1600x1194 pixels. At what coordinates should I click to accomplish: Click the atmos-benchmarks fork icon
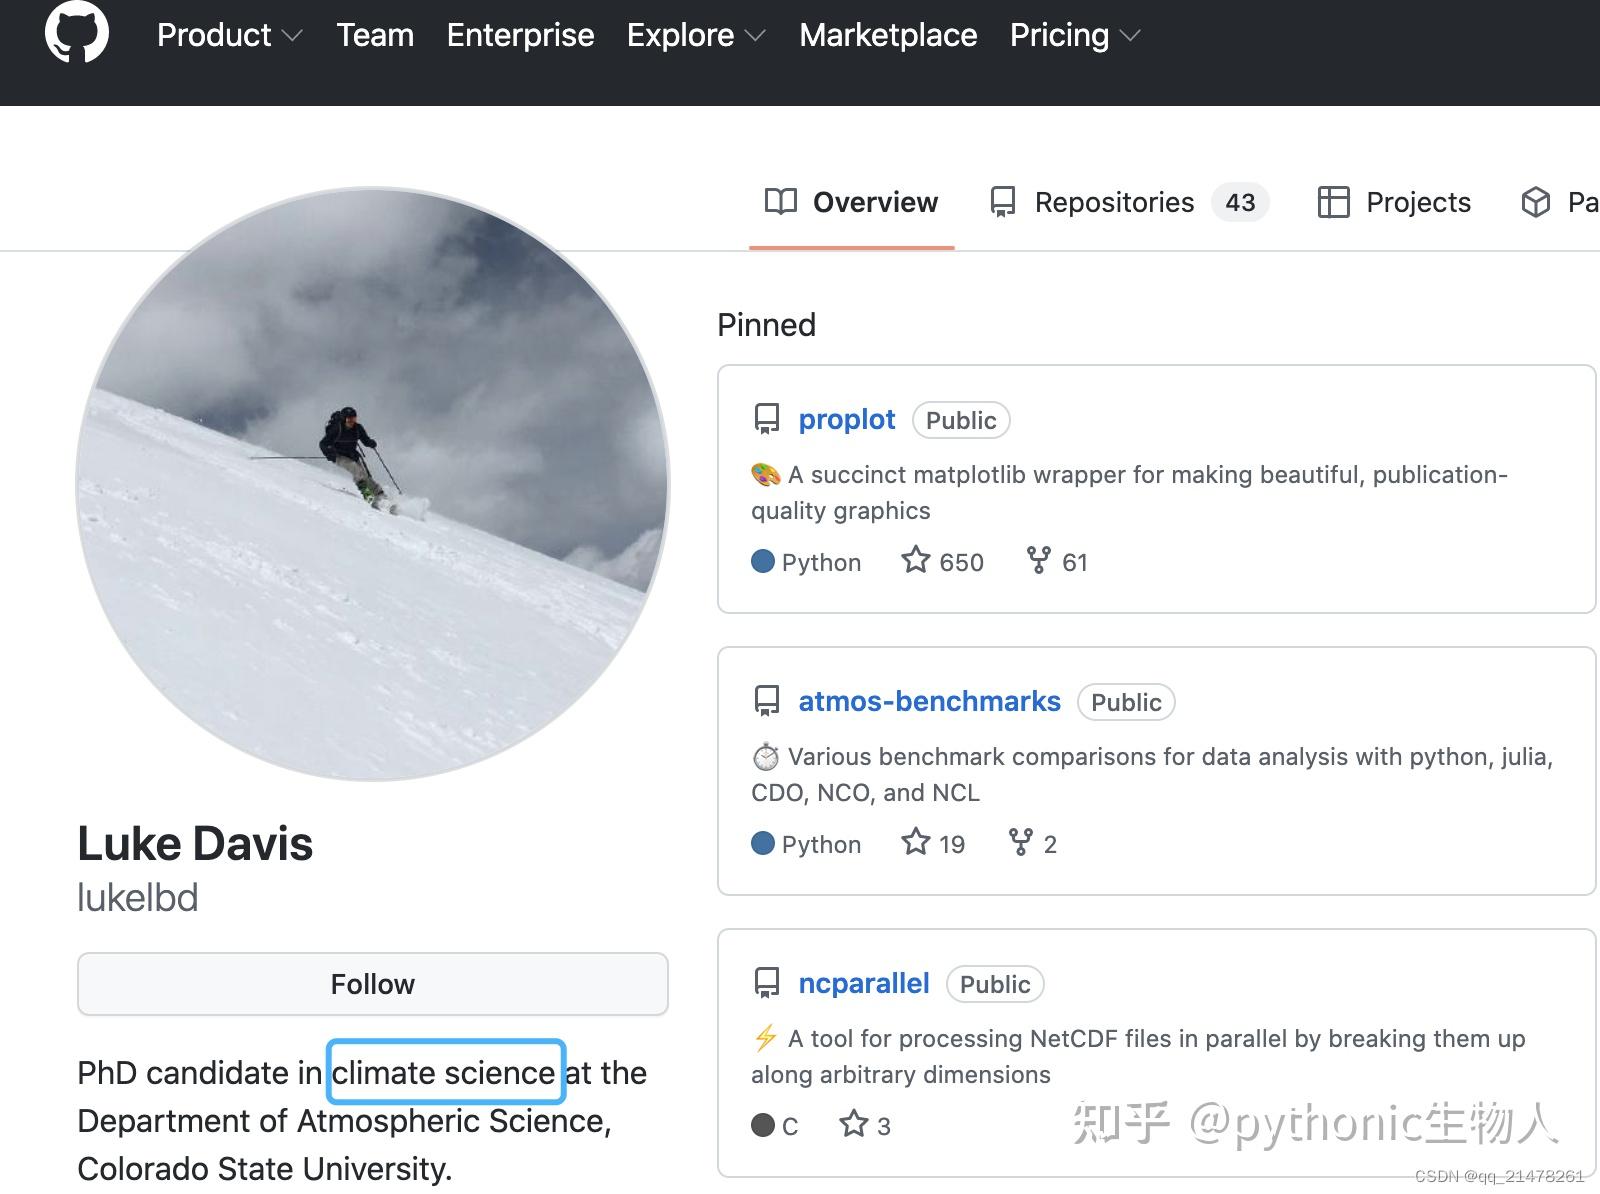tap(1020, 842)
